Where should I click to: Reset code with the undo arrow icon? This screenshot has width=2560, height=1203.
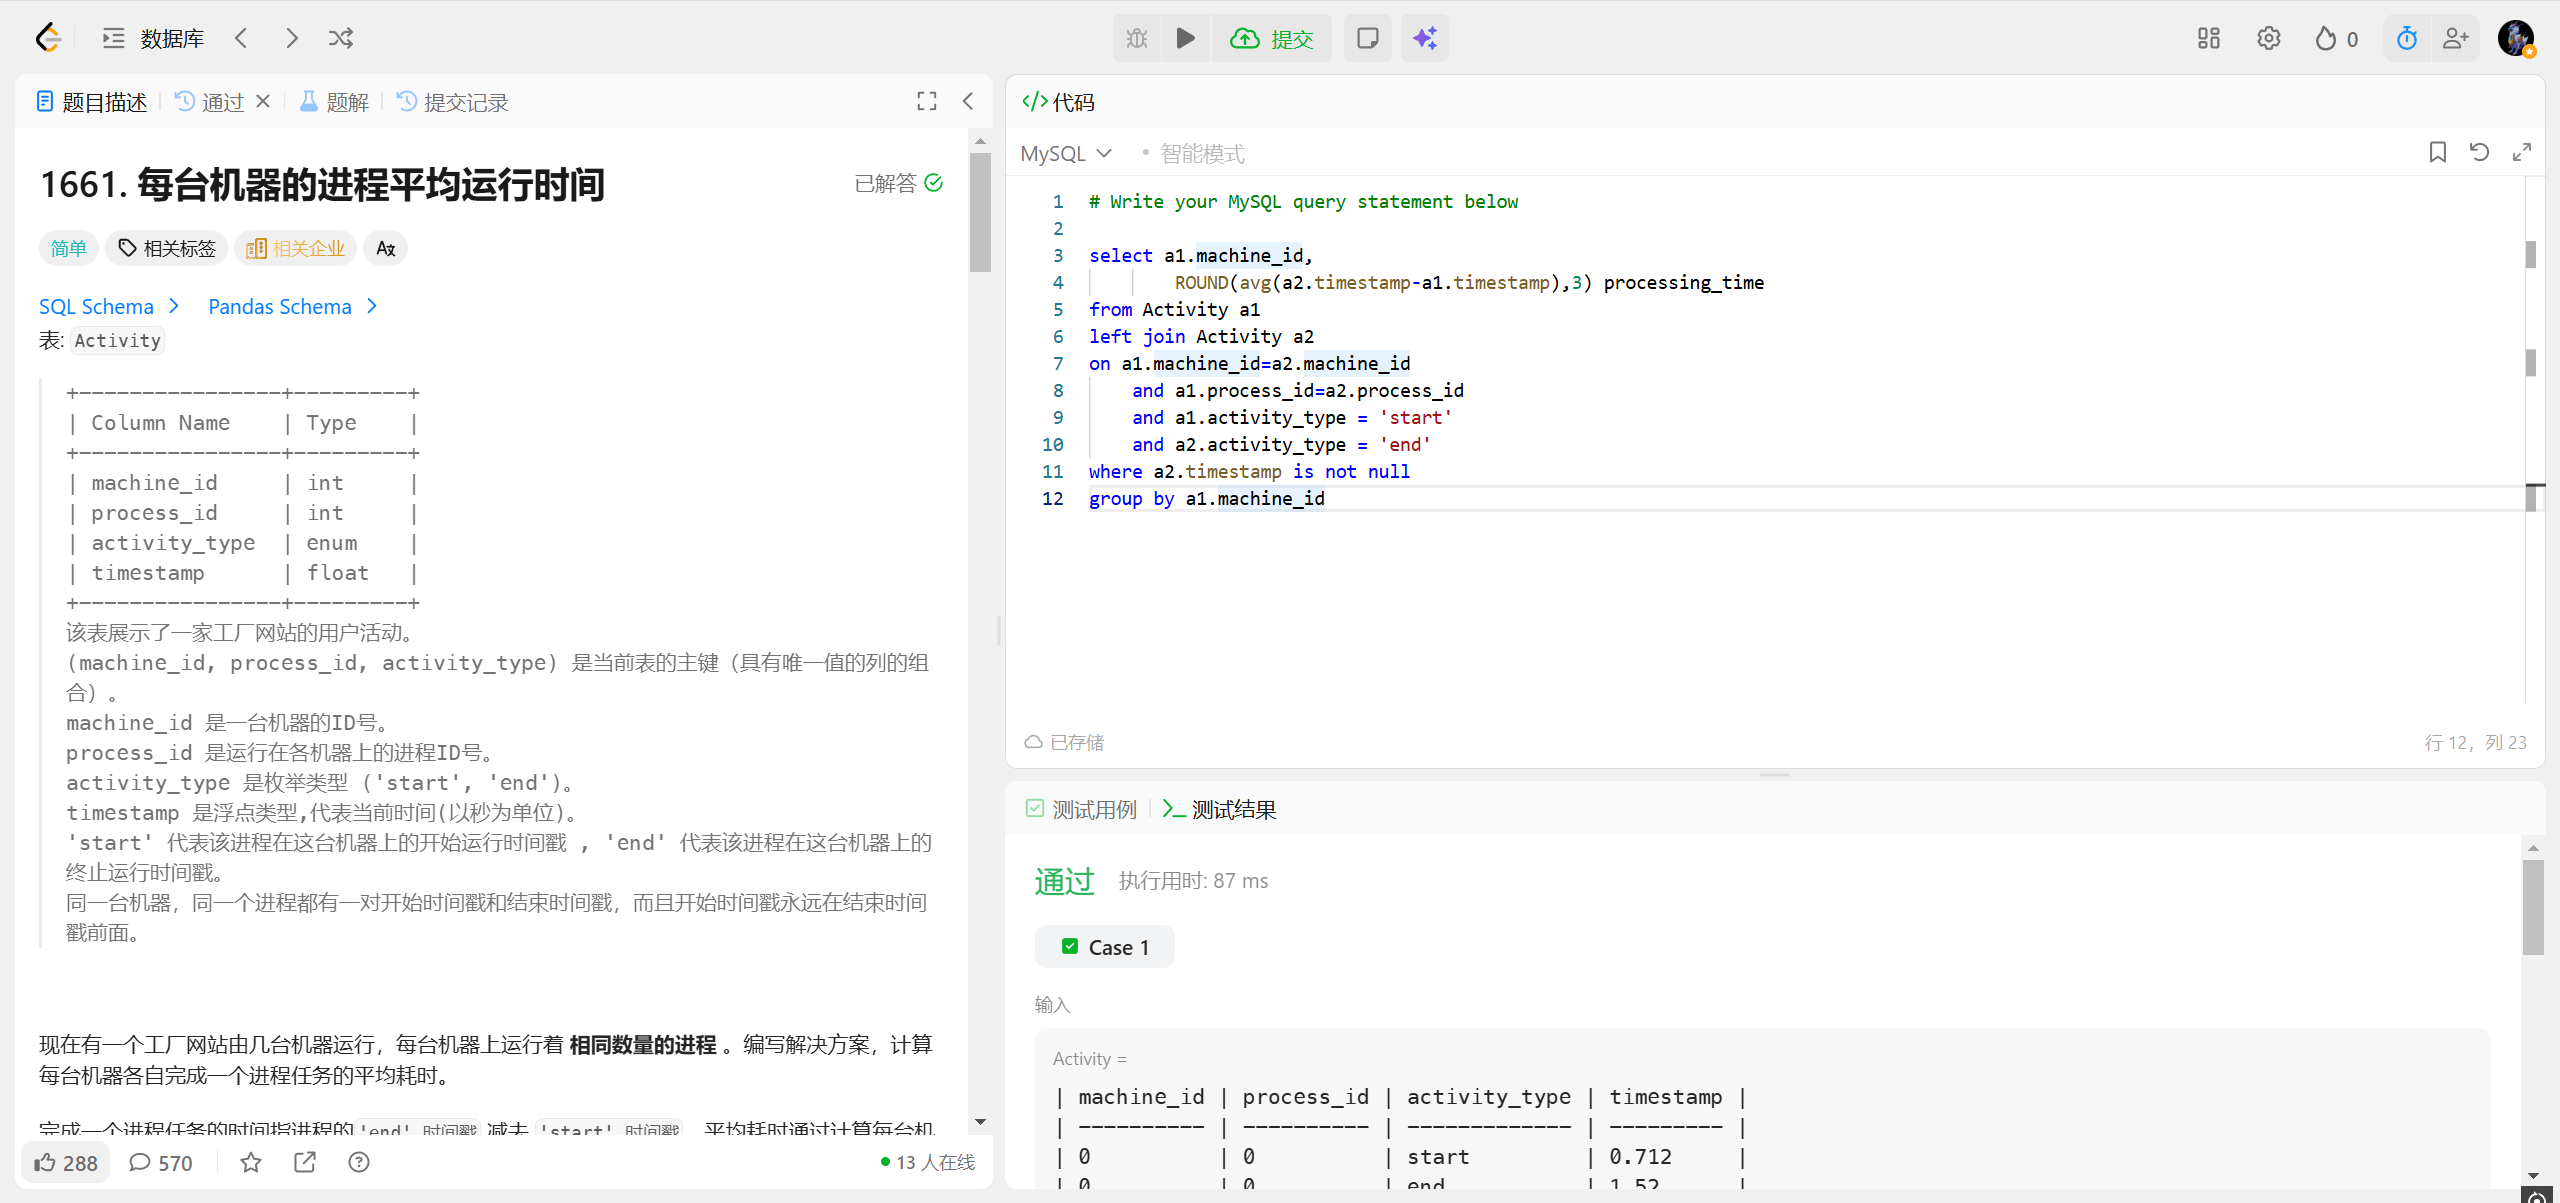click(2479, 152)
